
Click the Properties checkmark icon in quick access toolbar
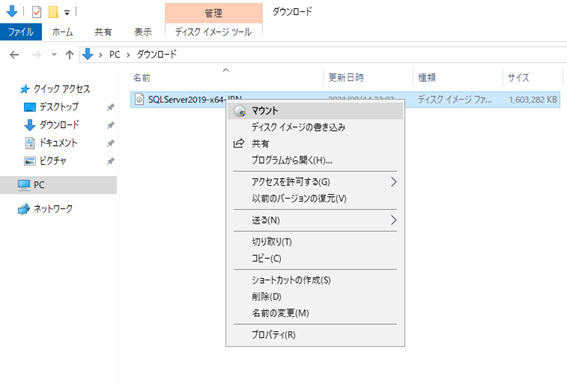[37, 12]
